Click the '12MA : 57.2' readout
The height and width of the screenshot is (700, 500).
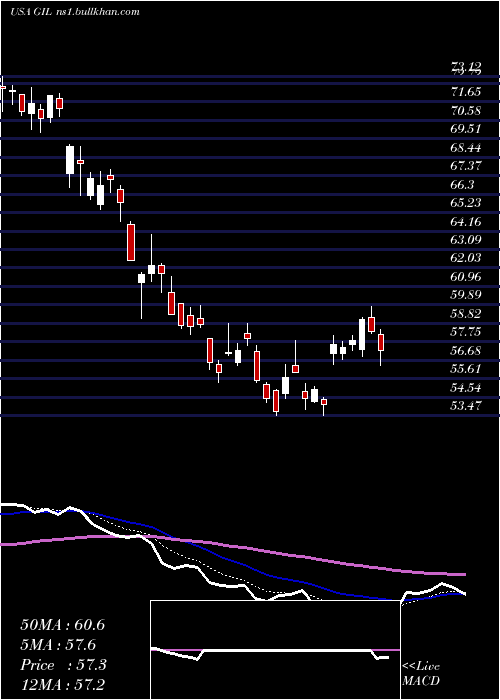tap(62, 685)
